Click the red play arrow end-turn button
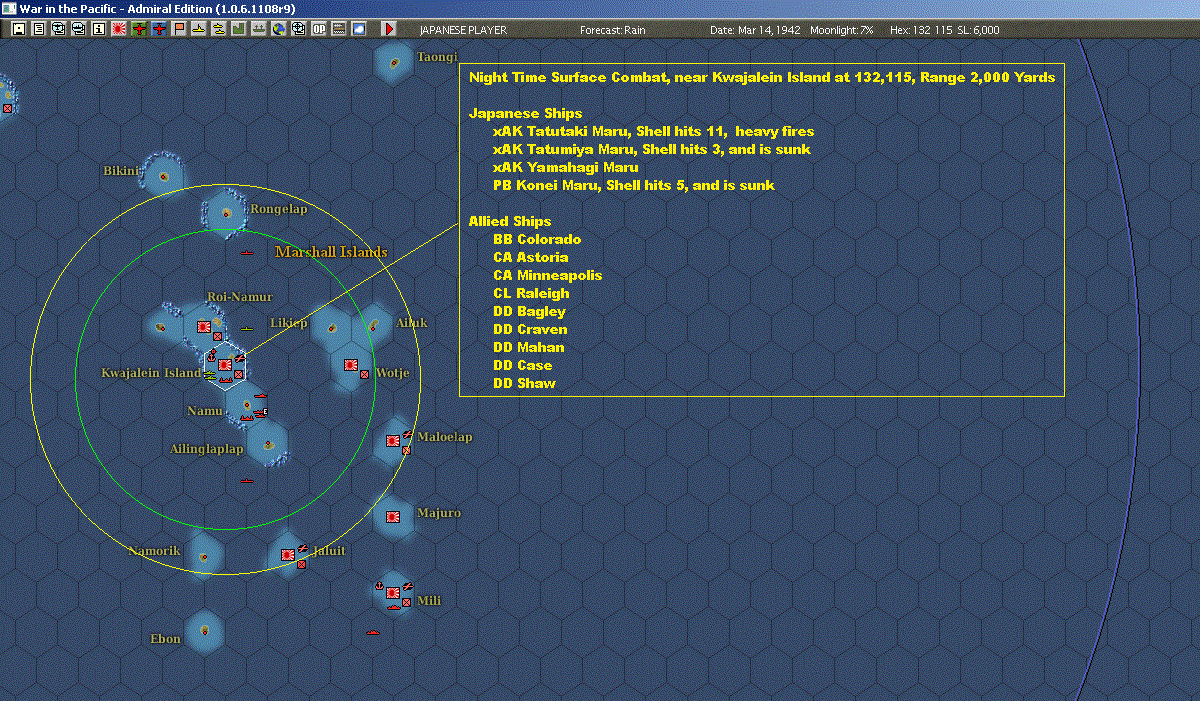 pos(389,29)
